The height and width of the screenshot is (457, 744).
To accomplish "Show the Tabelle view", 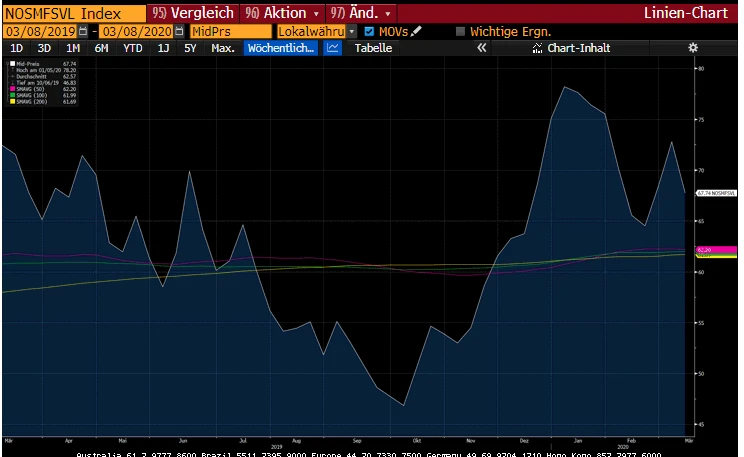I will pyautogui.click(x=373, y=48).
